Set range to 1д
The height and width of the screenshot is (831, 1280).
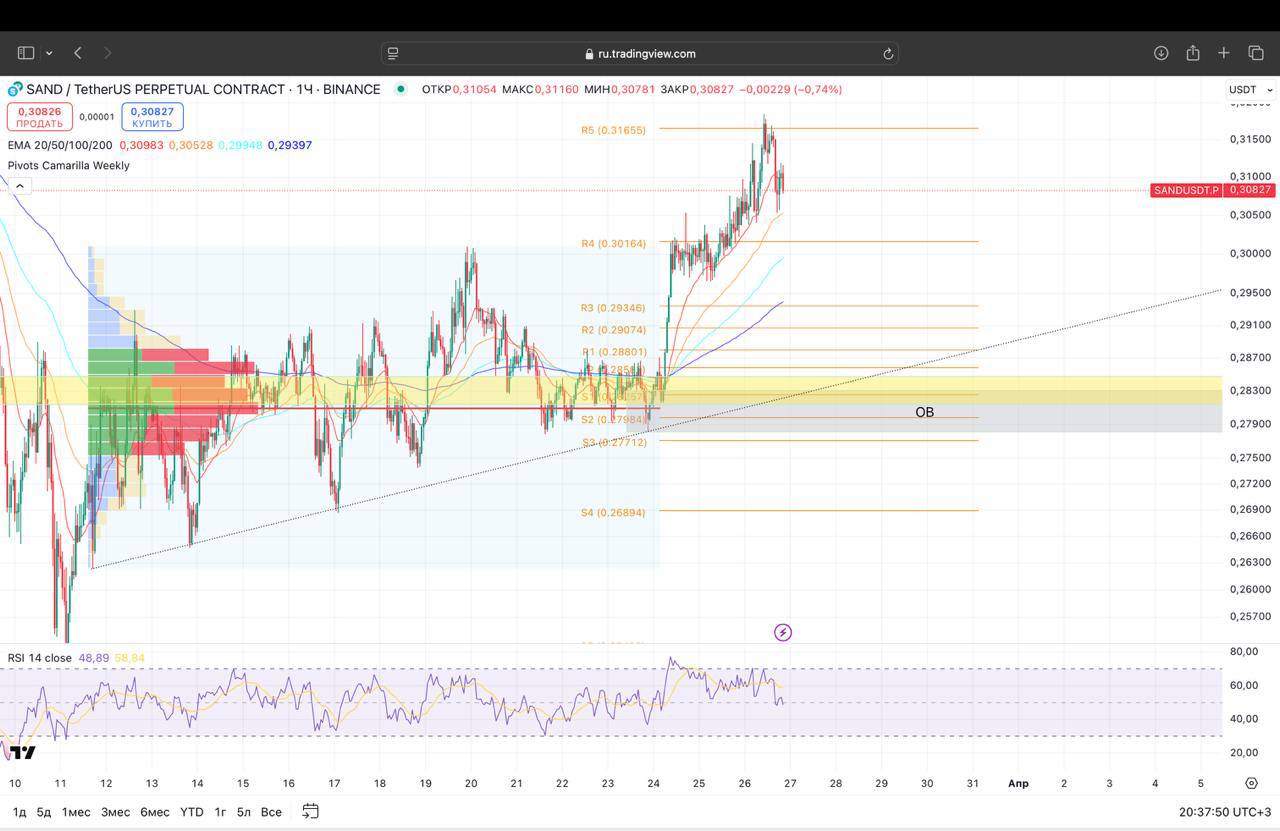tap(20, 811)
